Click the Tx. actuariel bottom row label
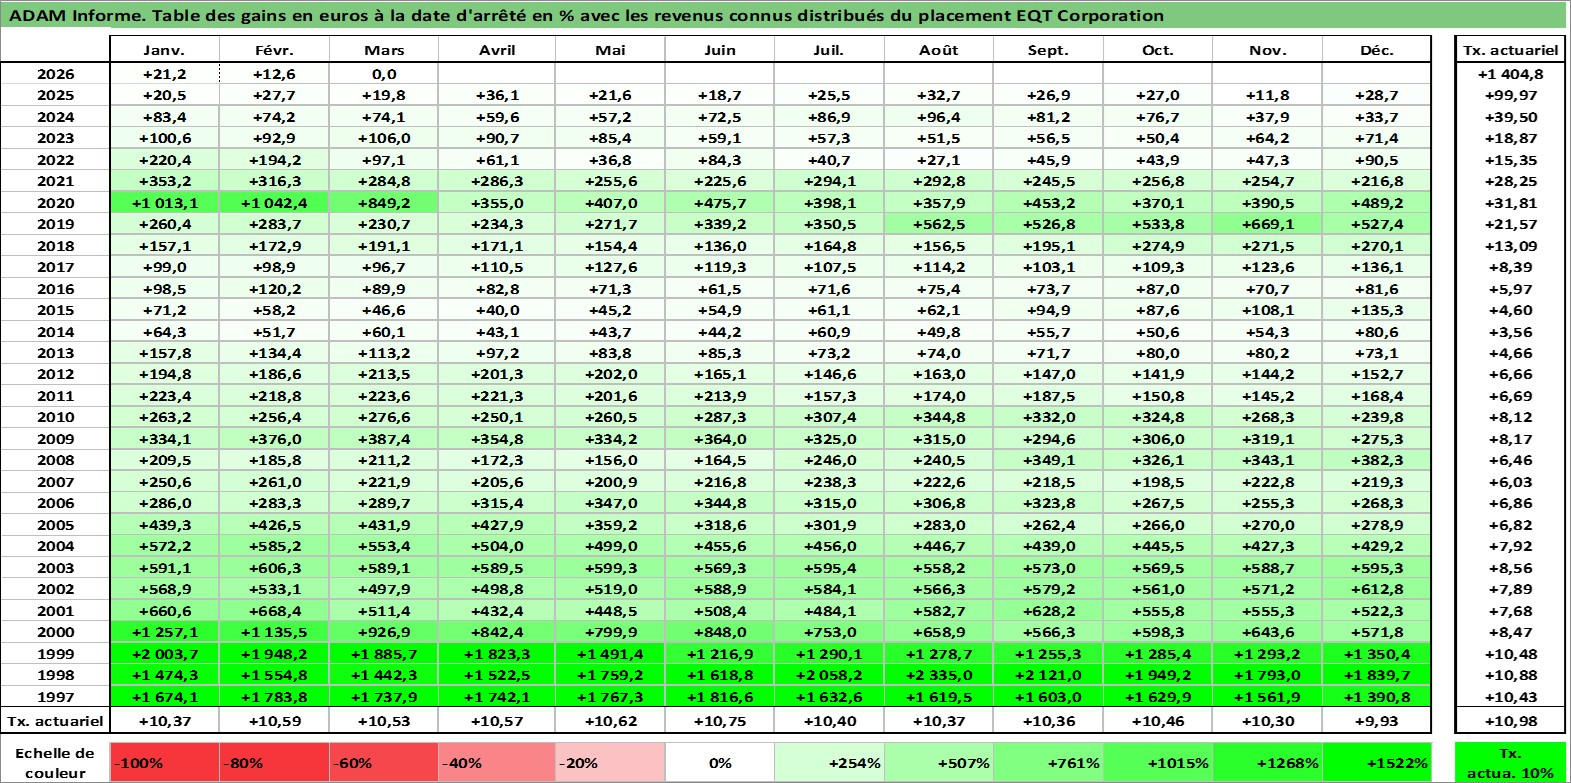 click(55, 721)
